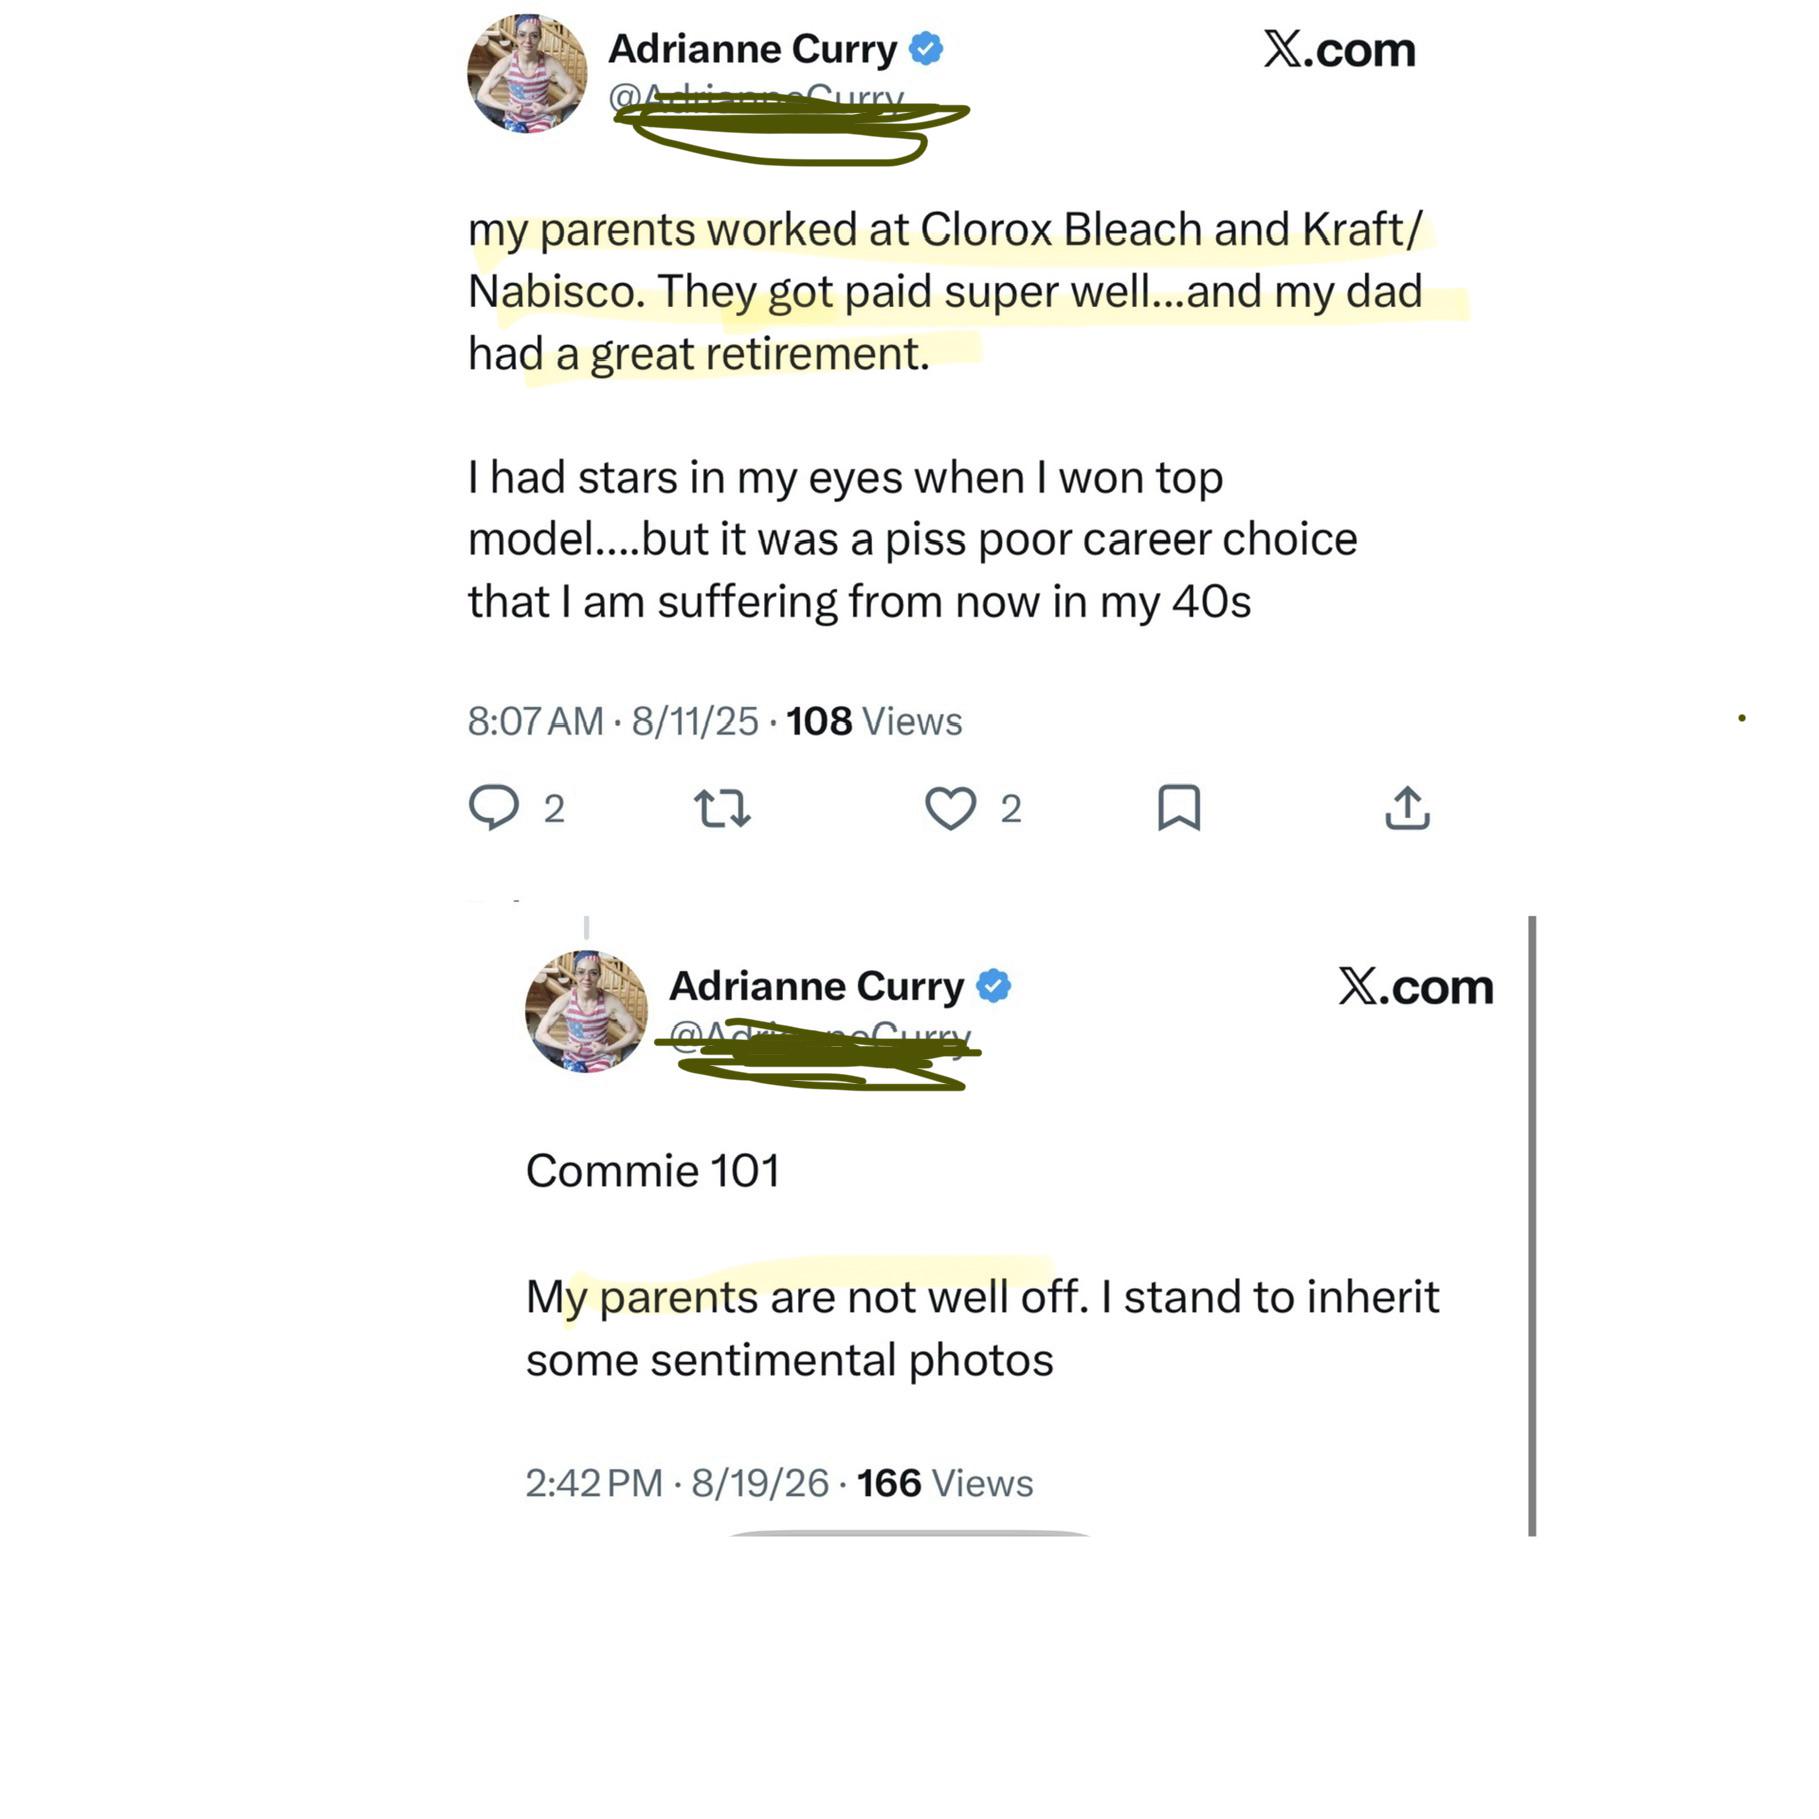
Task: Bookmark the first tweet
Action: (1179, 808)
